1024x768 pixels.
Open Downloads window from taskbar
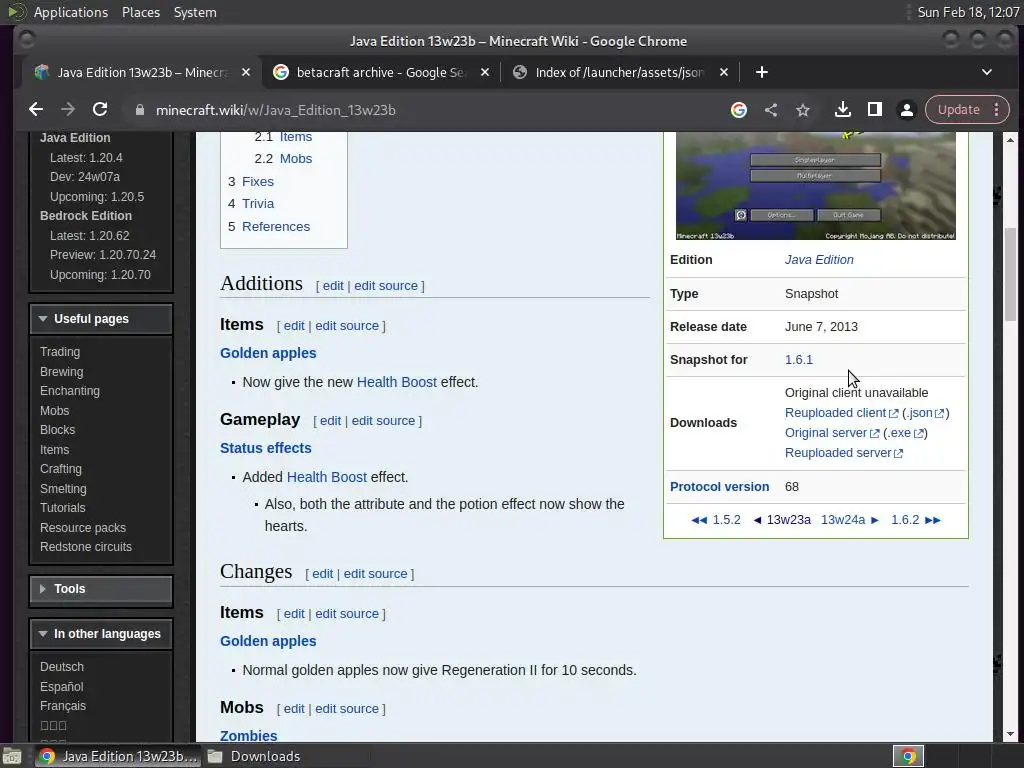point(255,756)
